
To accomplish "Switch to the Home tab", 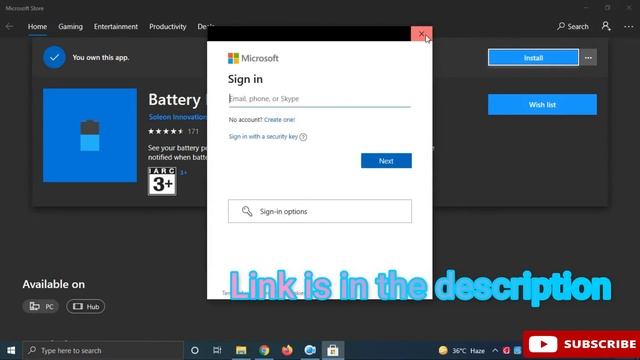I will point(37,27).
